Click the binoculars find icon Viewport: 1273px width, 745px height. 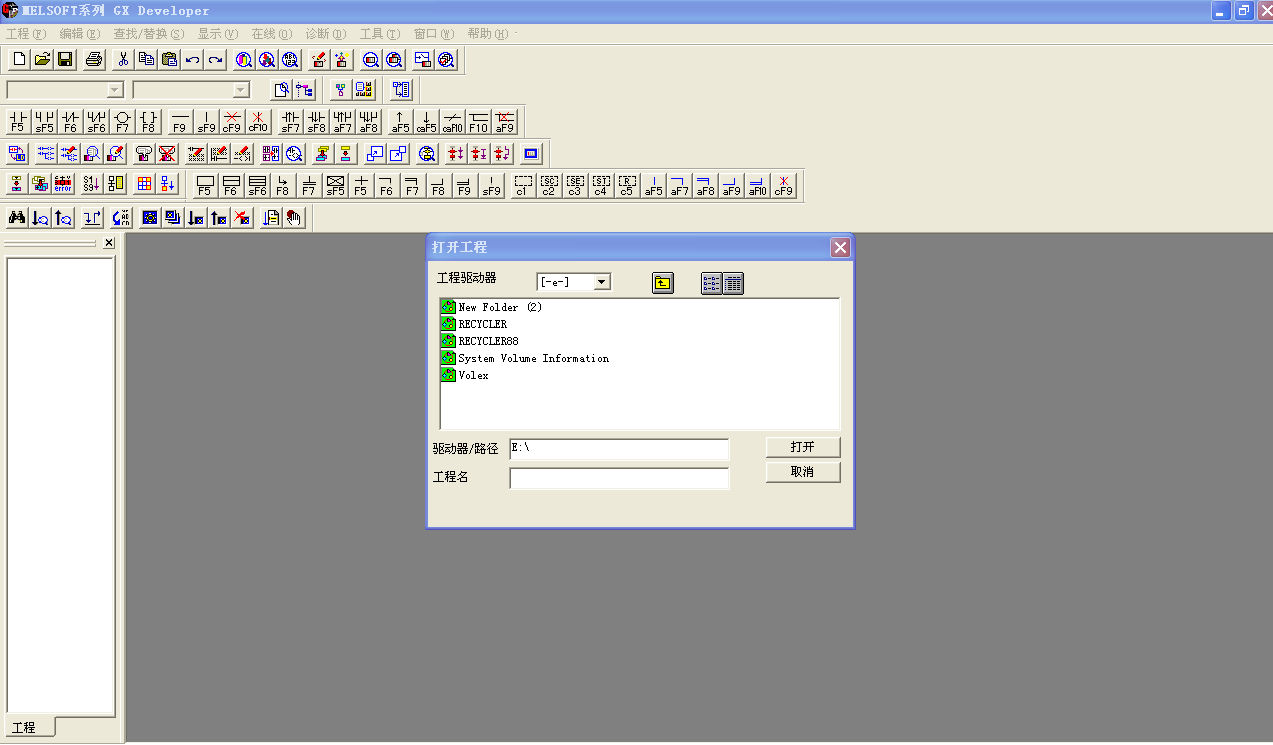[17, 218]
